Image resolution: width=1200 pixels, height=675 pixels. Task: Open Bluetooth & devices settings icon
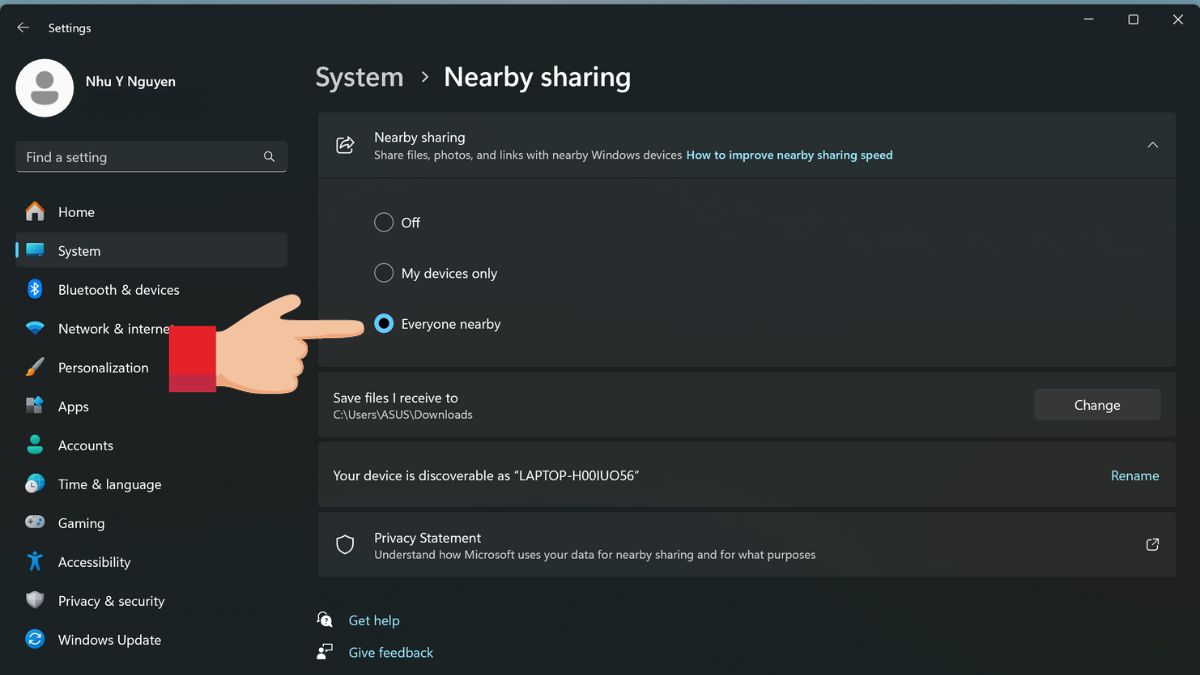click(33, 289)
